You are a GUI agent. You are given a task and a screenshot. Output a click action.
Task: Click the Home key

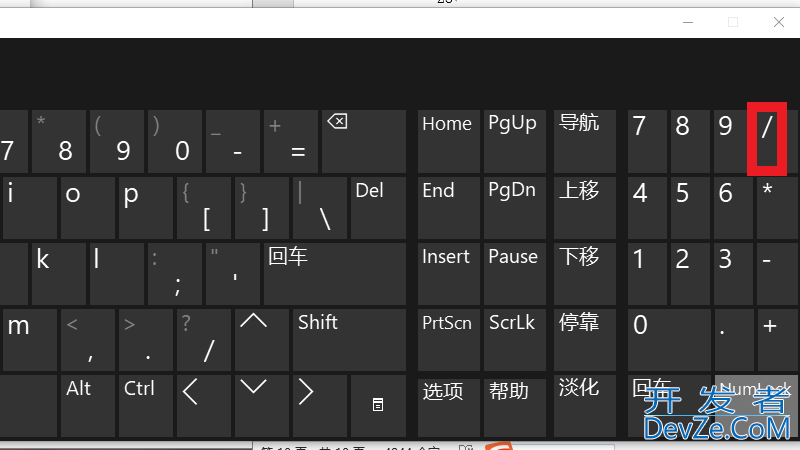448,141
